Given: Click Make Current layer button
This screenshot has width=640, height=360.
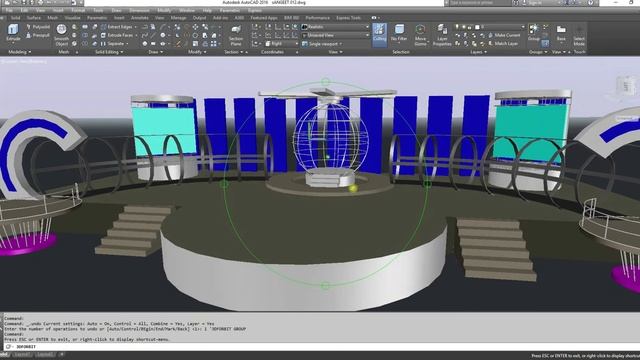Looking at the screenshot, I should (504, 36).
